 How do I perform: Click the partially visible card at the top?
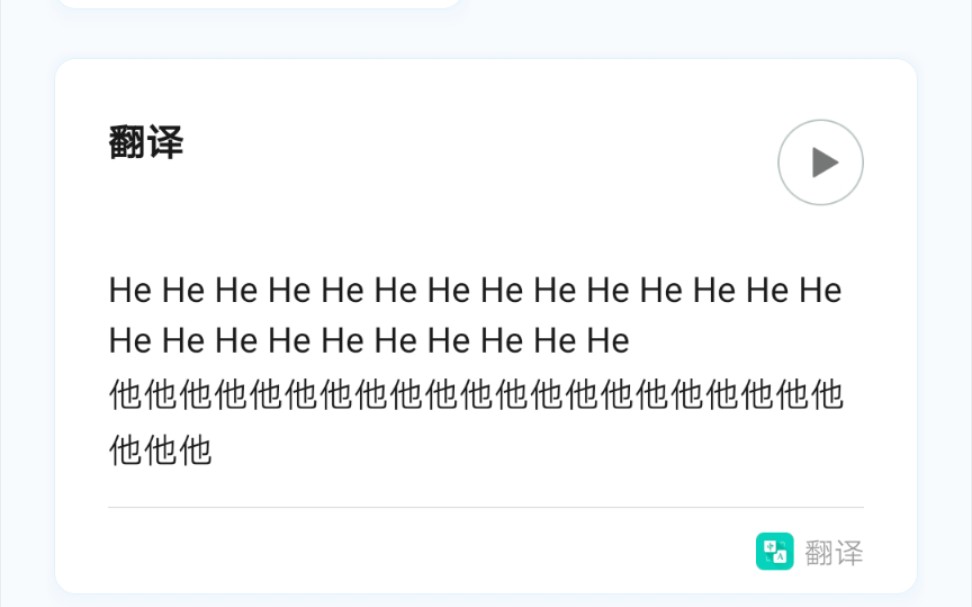tap(258, 3)
